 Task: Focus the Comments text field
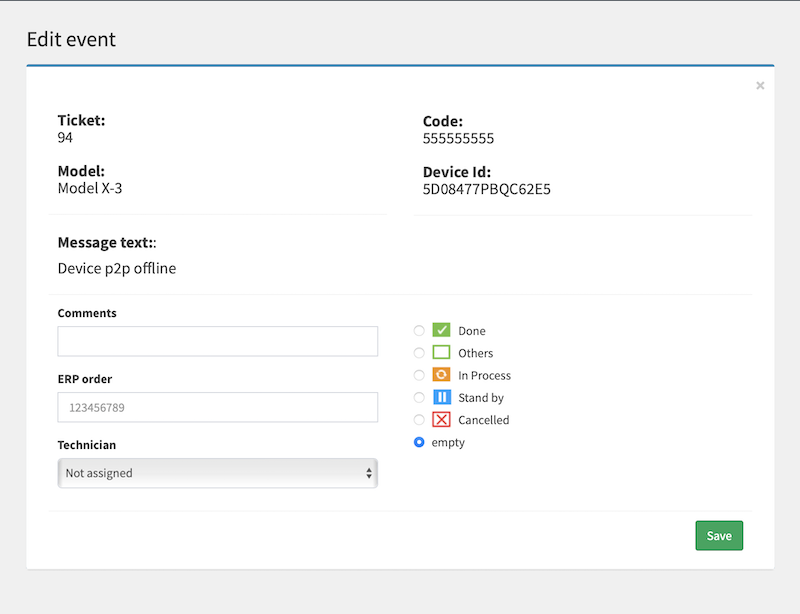tap(217, 341)
